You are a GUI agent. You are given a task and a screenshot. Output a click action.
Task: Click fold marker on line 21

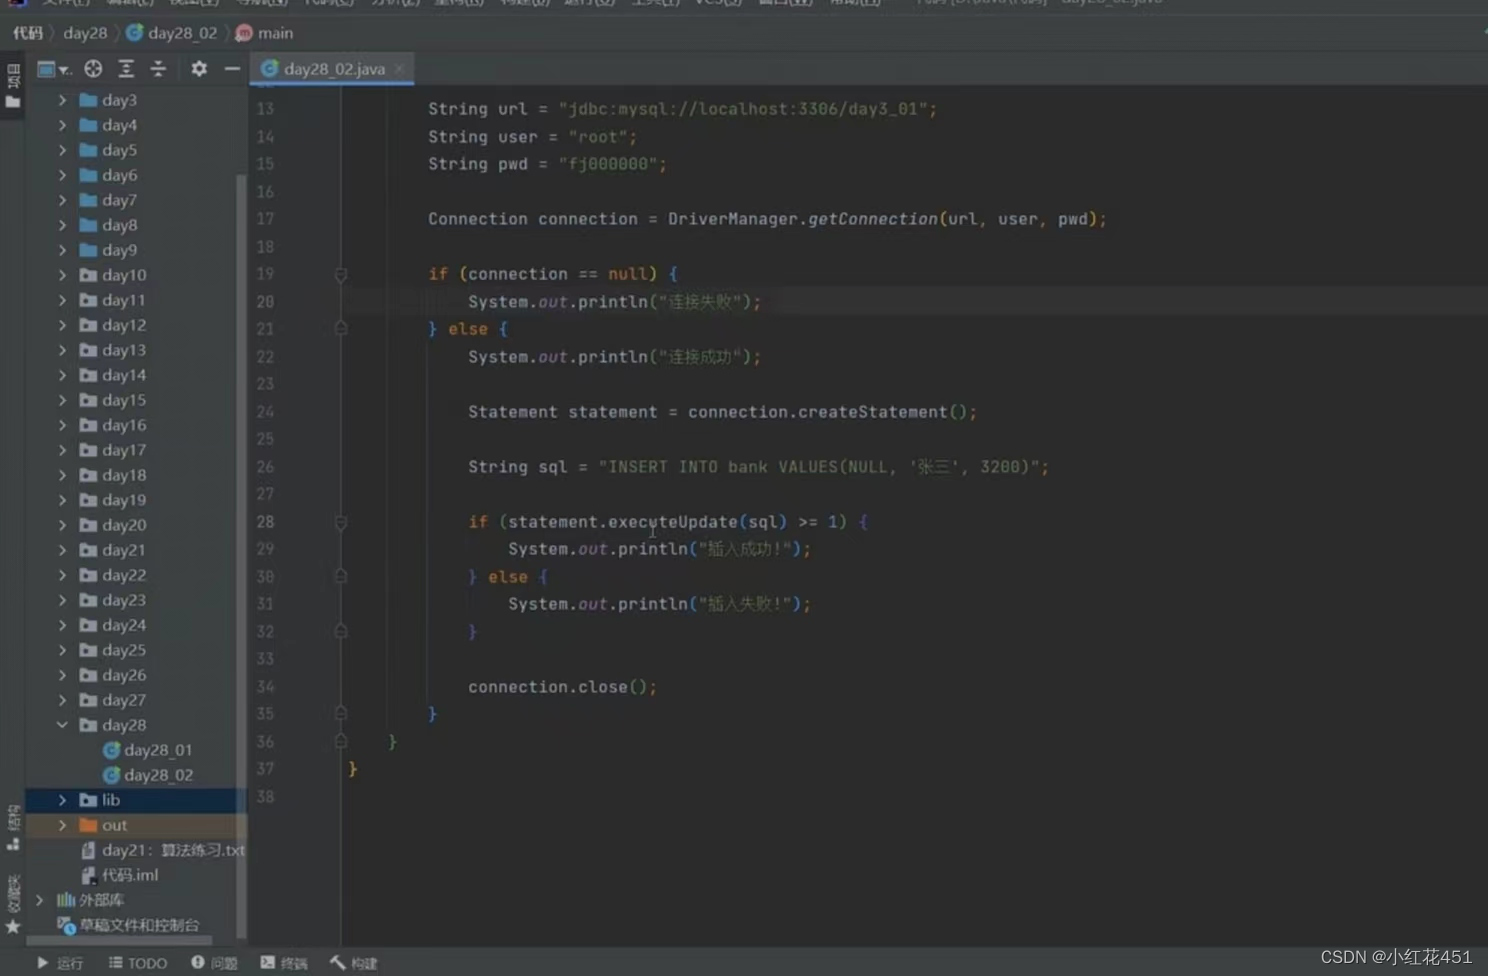[x=340, y=329]
